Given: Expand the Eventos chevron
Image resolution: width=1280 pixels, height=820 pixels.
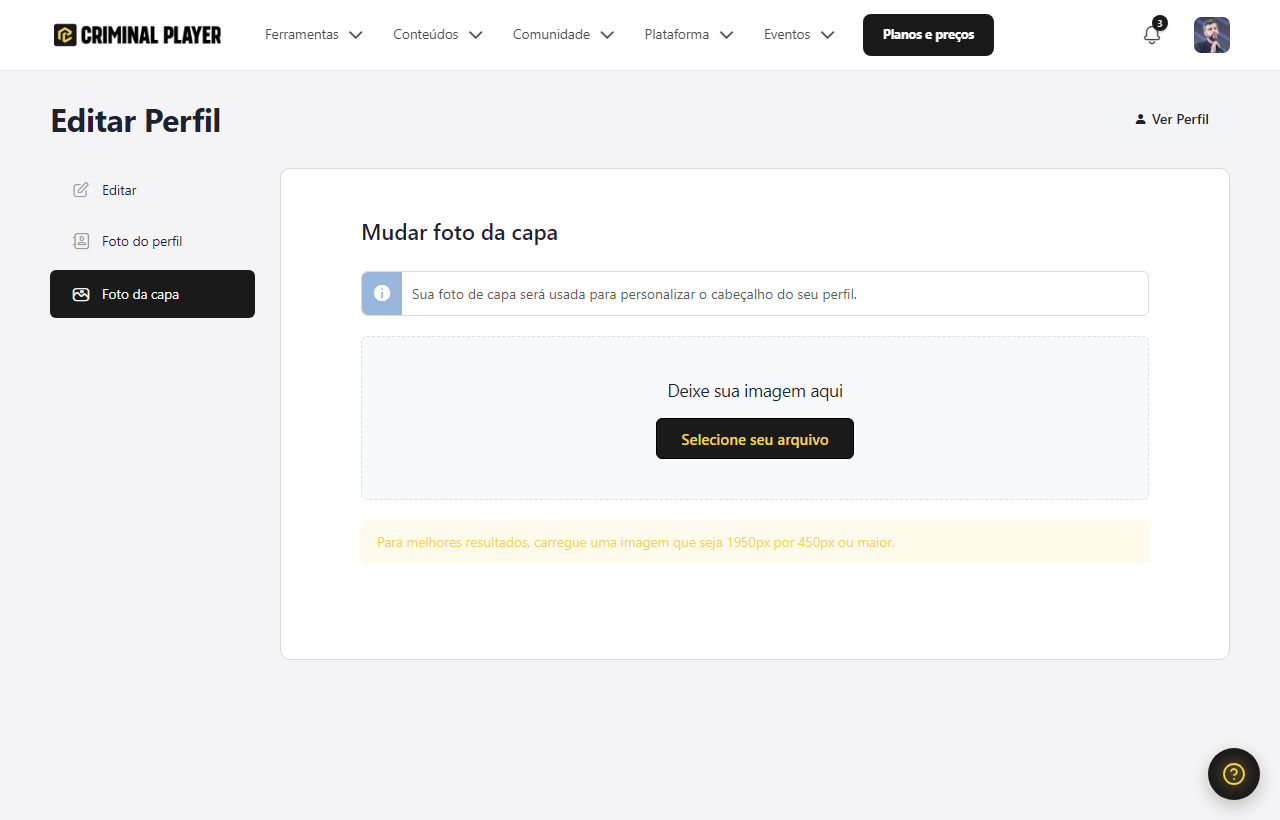Looking at the screenshot, I should pyautogui.click(x=827, y=35).
